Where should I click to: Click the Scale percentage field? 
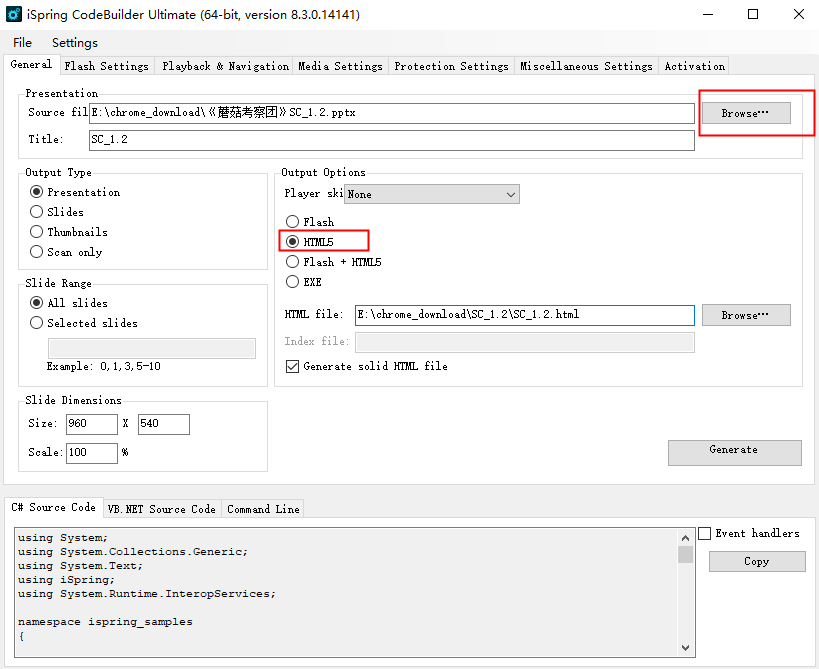[92, 453]
